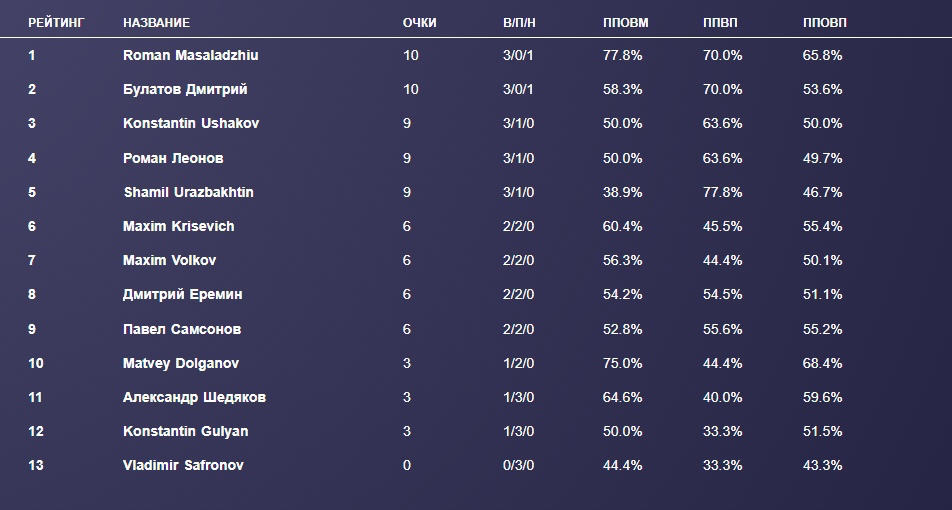Click on Роман Леонов
Viewport: 952px width, 510px height.
[x=173, y=158]
